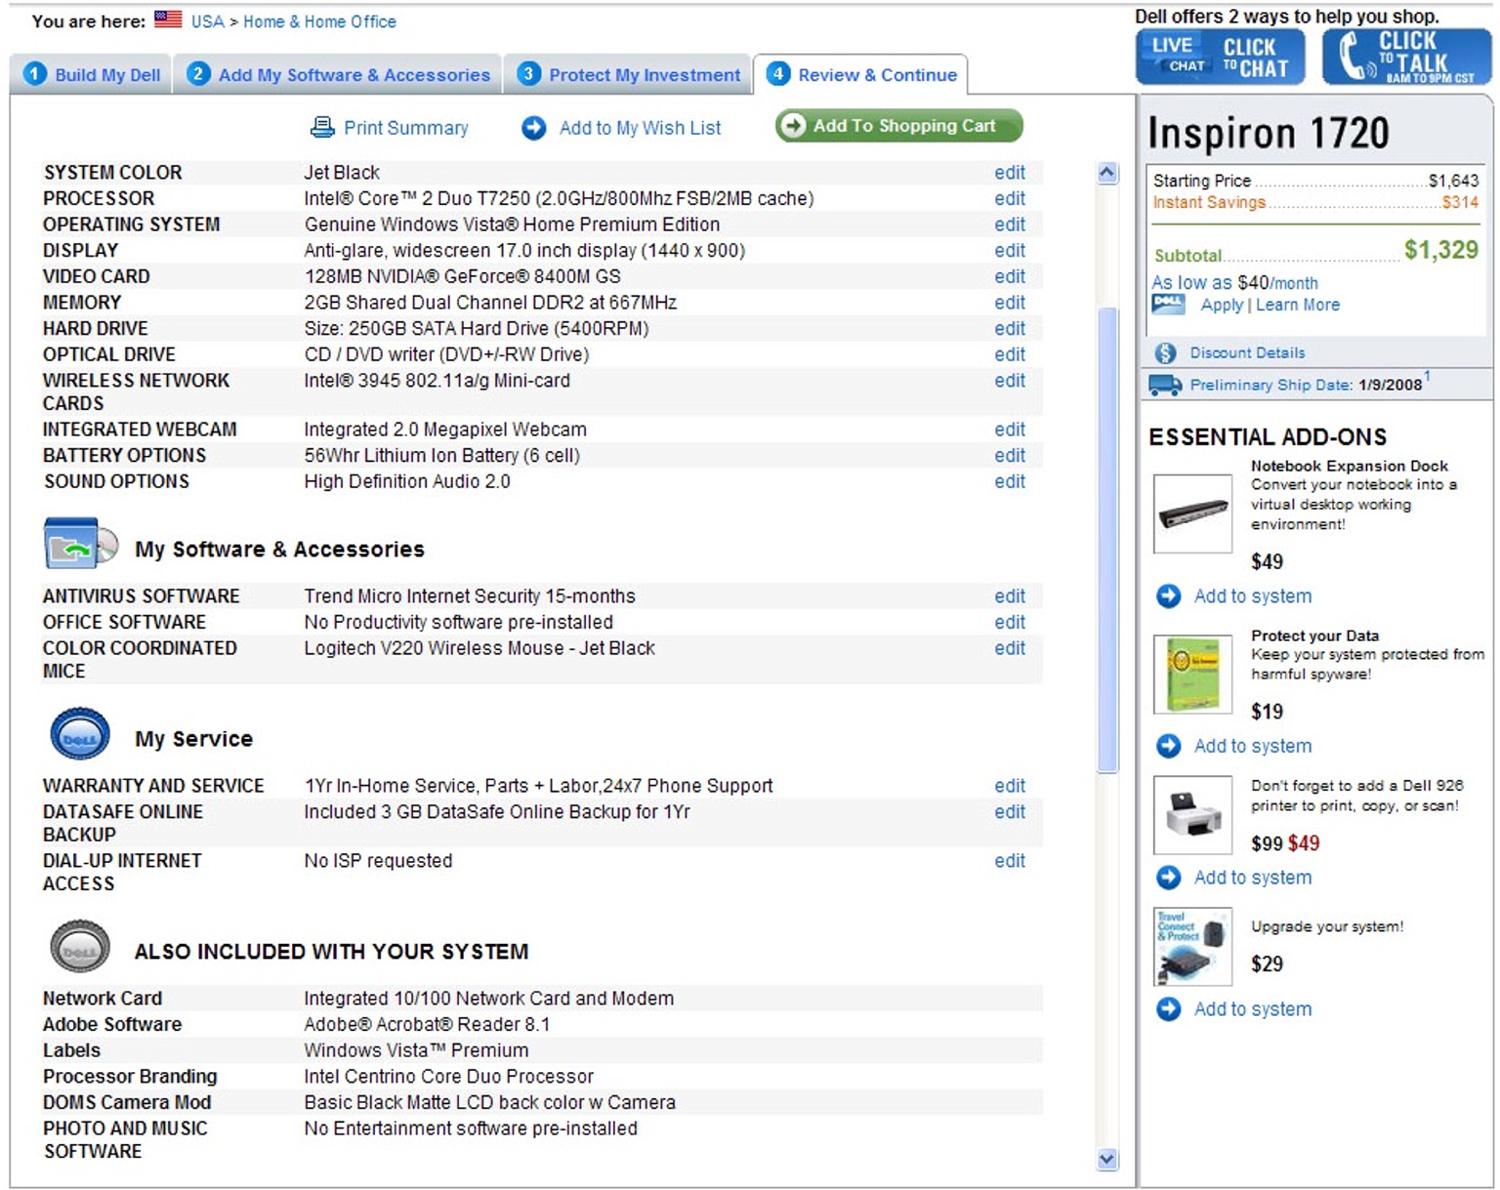Click the summary list scroll down arrow
Image resolution: width=1500 pixels, height=1190 pixels.
coord(1107,1159)
